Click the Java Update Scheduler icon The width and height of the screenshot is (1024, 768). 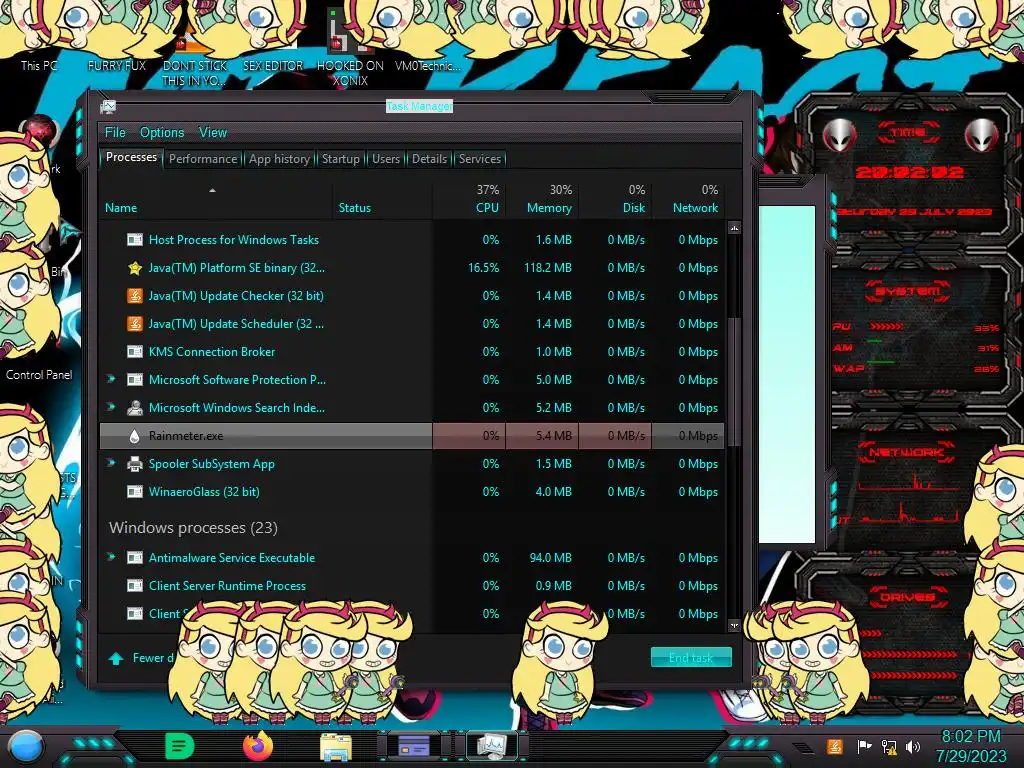(x=135, y=324)
